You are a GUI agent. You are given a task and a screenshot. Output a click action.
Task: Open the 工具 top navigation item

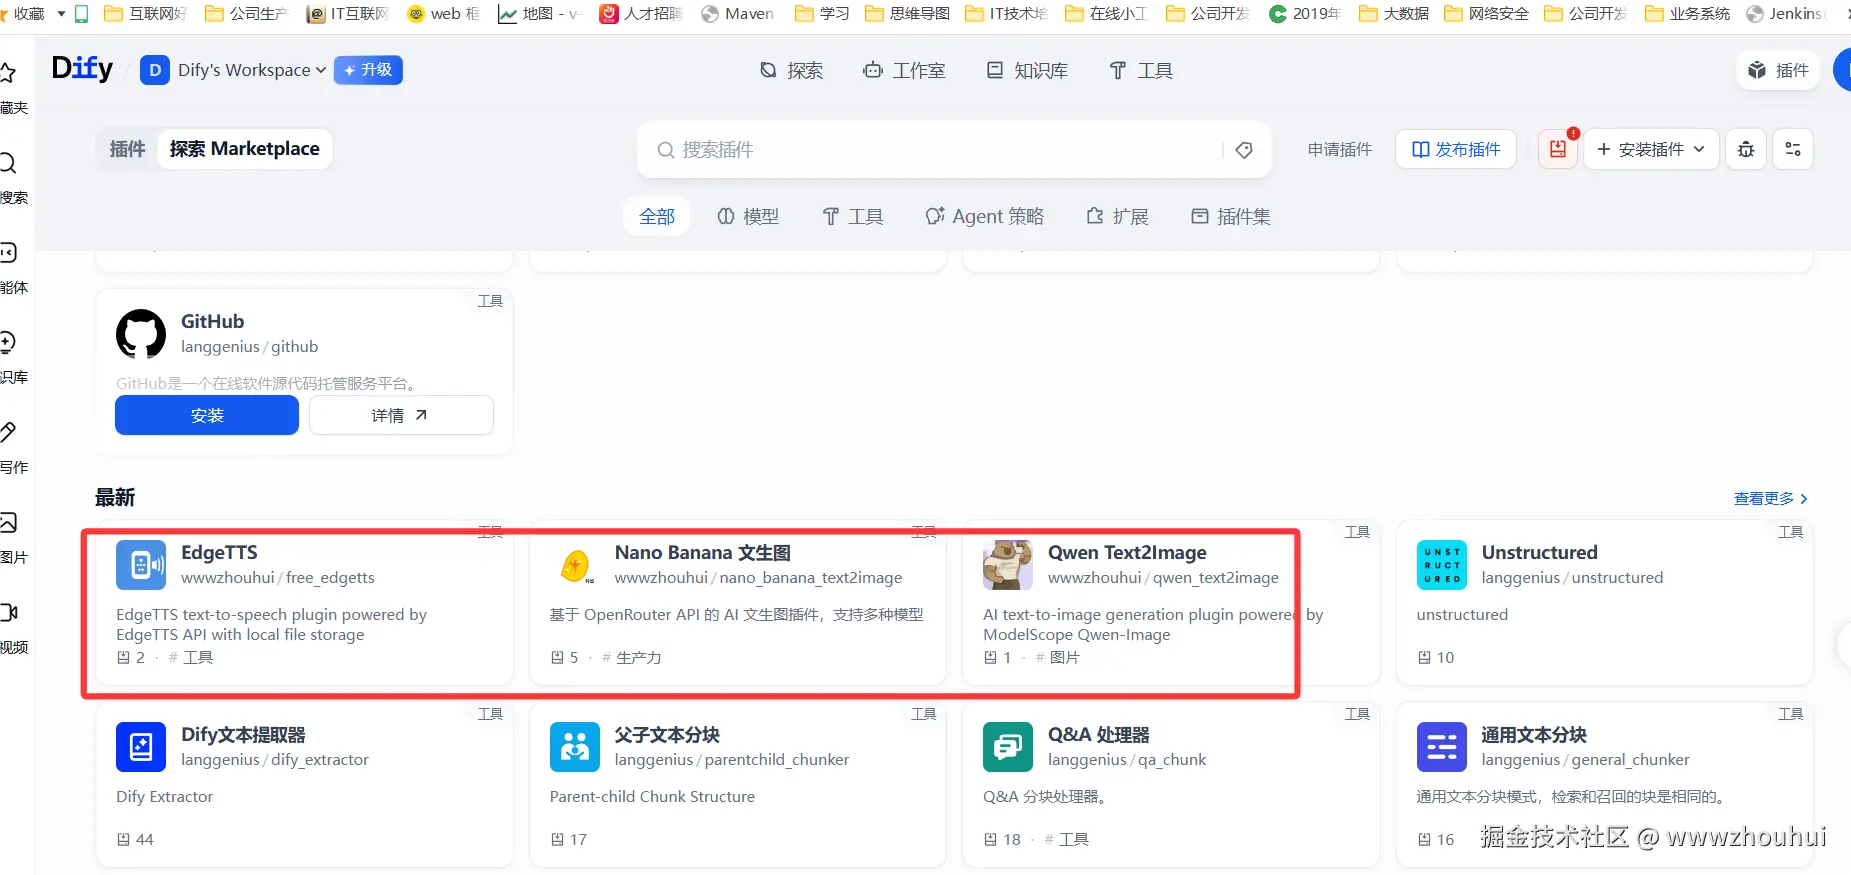[1141, 71]
